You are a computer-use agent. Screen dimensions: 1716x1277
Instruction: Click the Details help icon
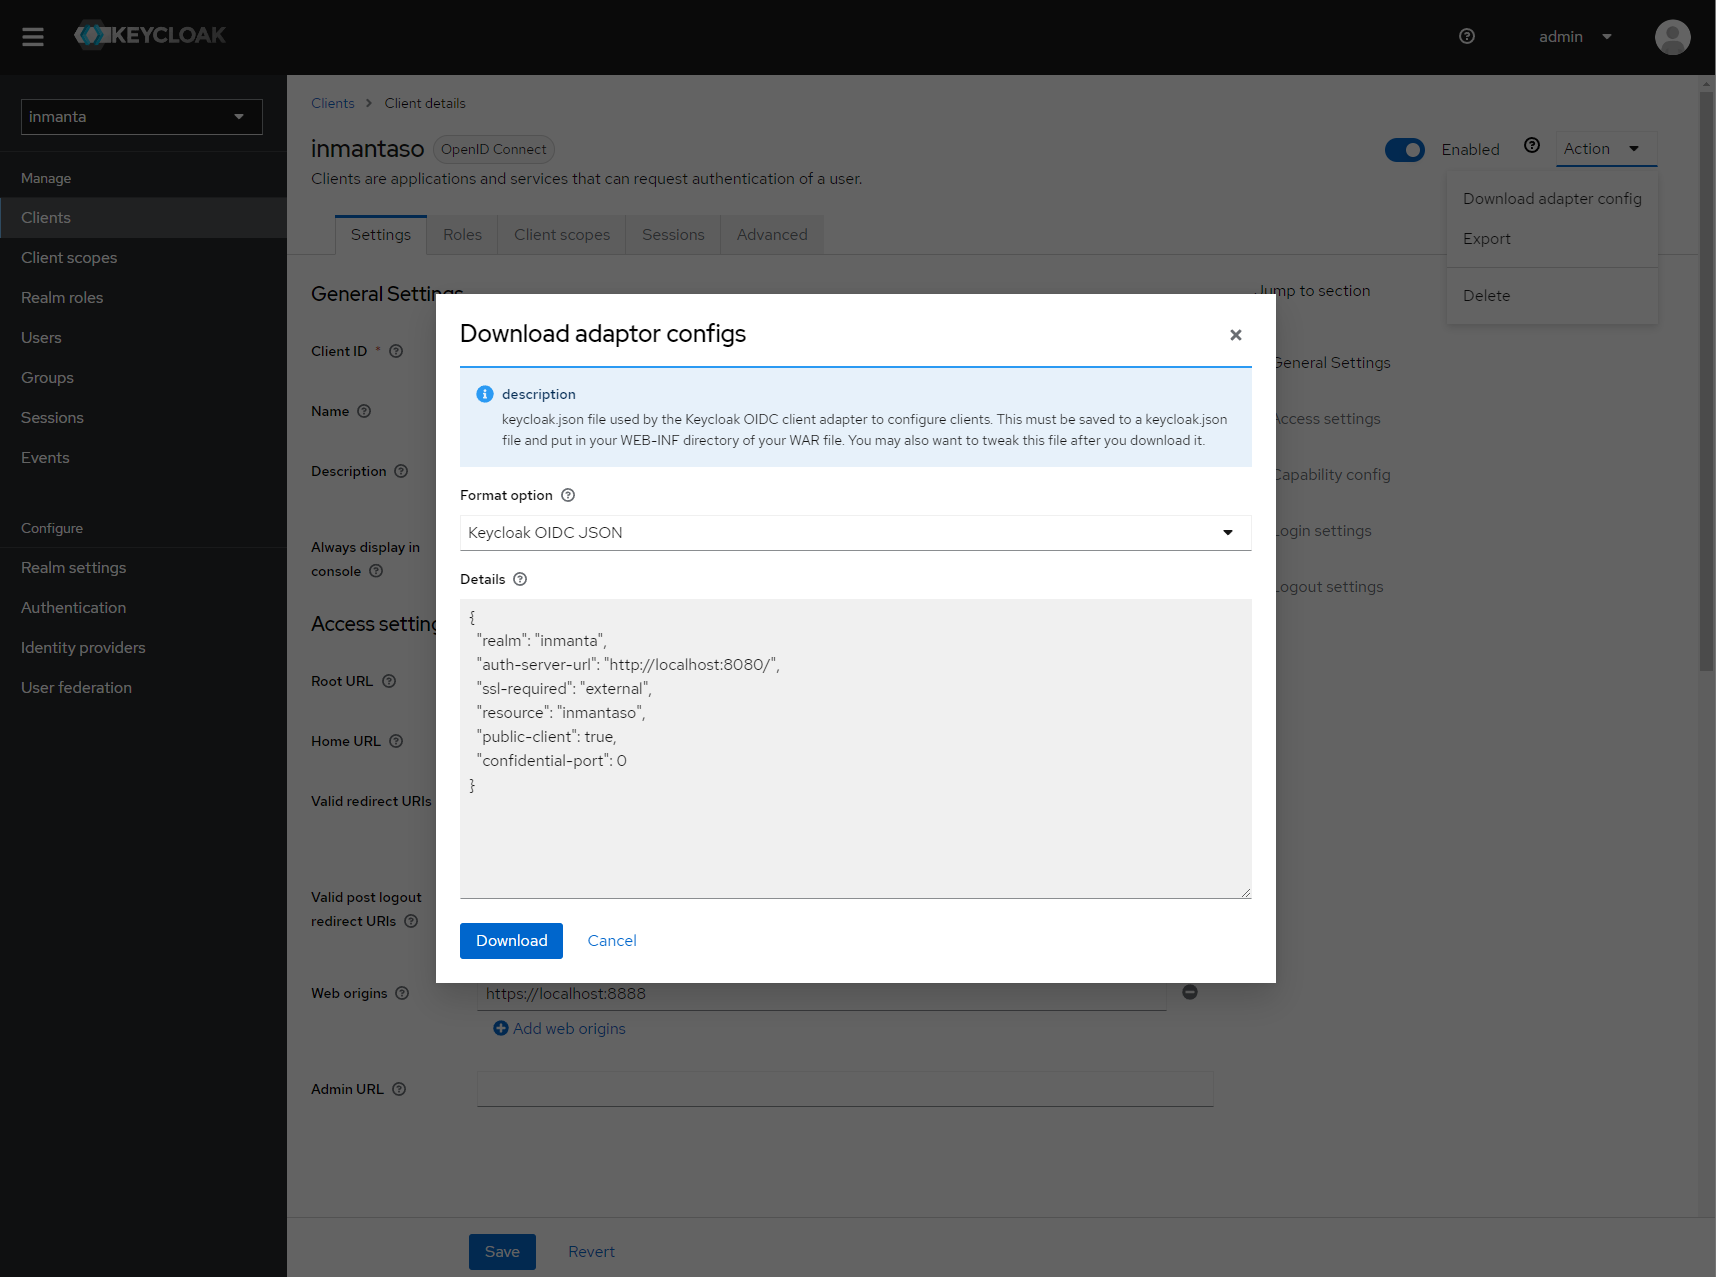coord(520,580)
